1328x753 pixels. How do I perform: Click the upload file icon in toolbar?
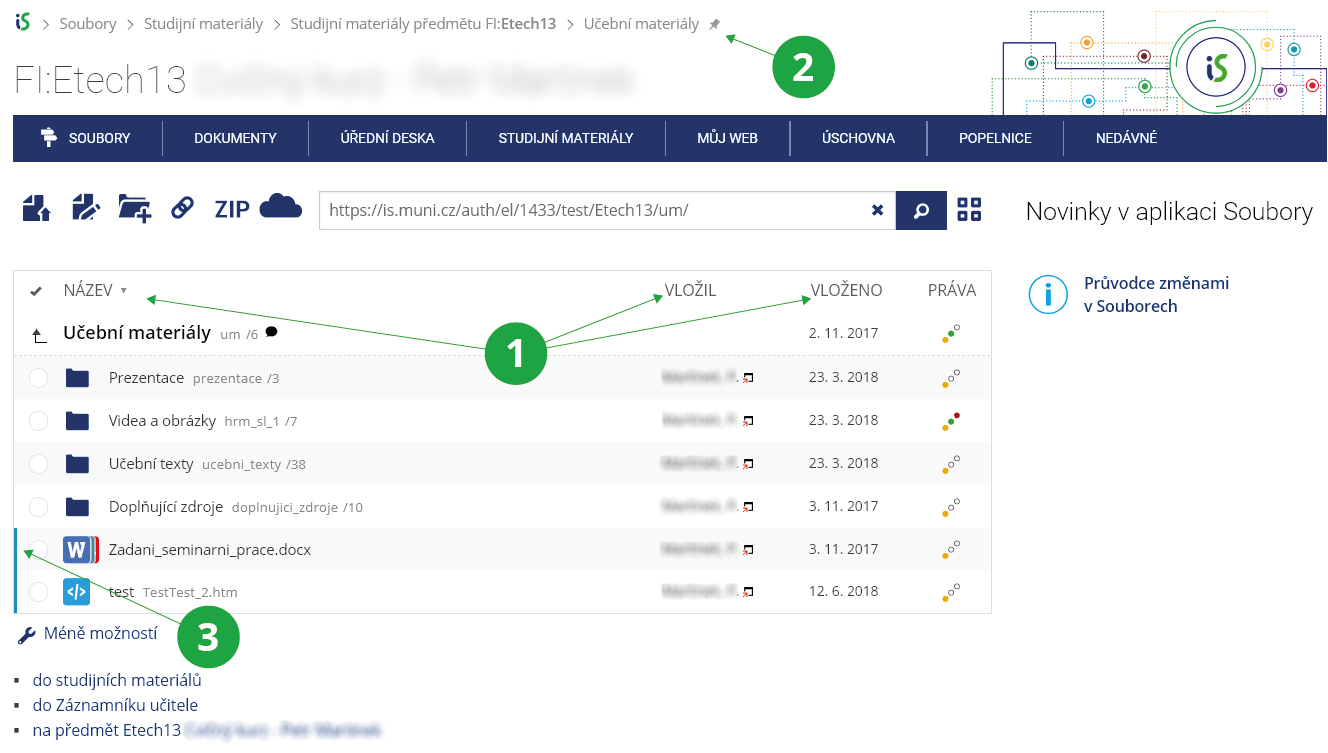pyautogui.click(x=36, y=208)
